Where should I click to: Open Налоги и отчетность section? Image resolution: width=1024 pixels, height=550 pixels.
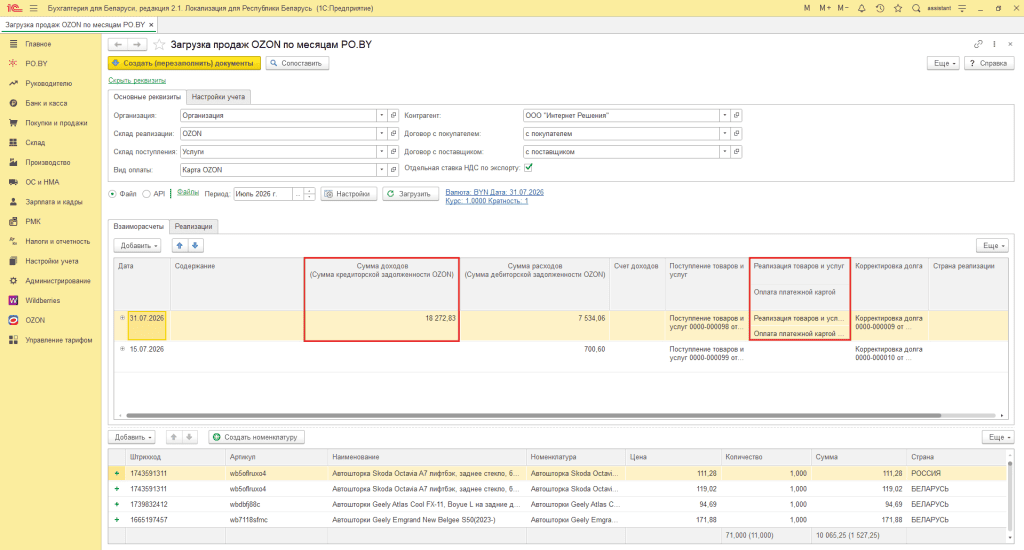[x=57, y=241]
